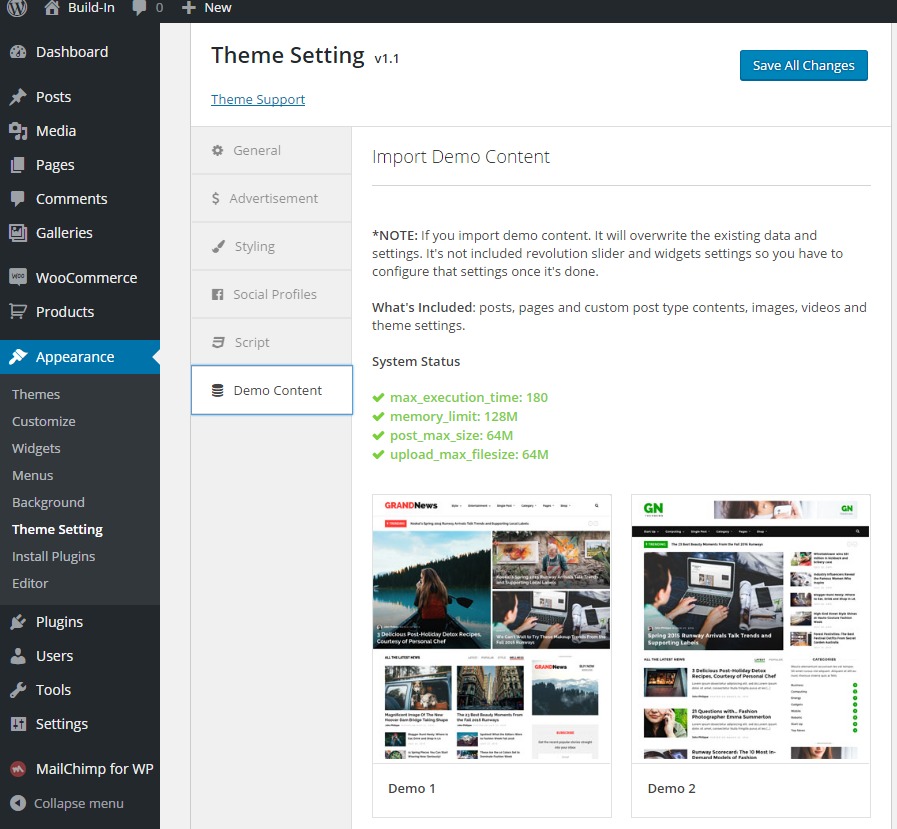The width and height of the screenshot is (897, 829).
Task: Open Install Plugins submenu item
Action: (x=54, y=557)
